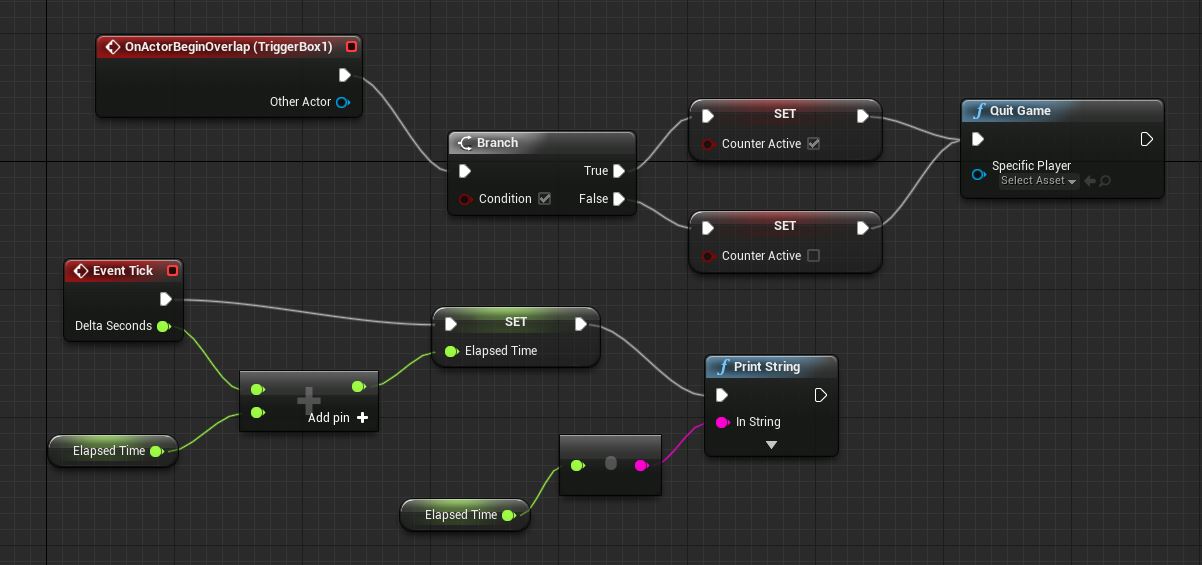Select the Event Tick node title

click(x=123, y=271)
